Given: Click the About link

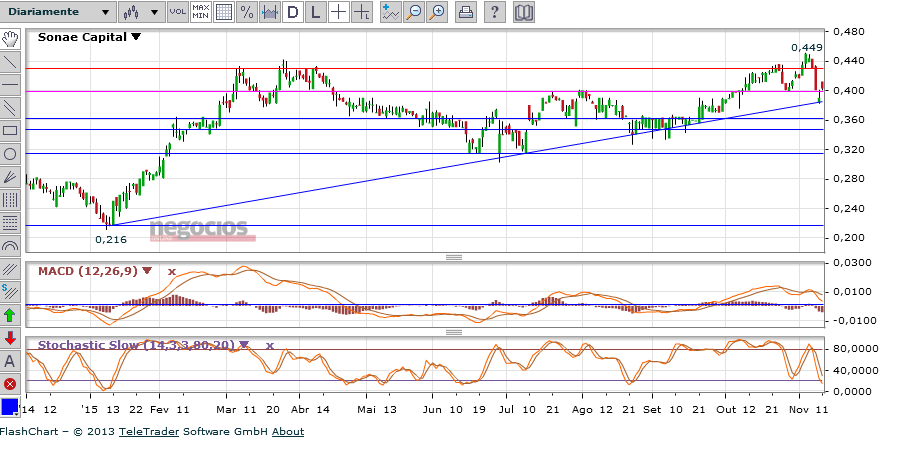Looking at the screenshot, I should [288, 432].
